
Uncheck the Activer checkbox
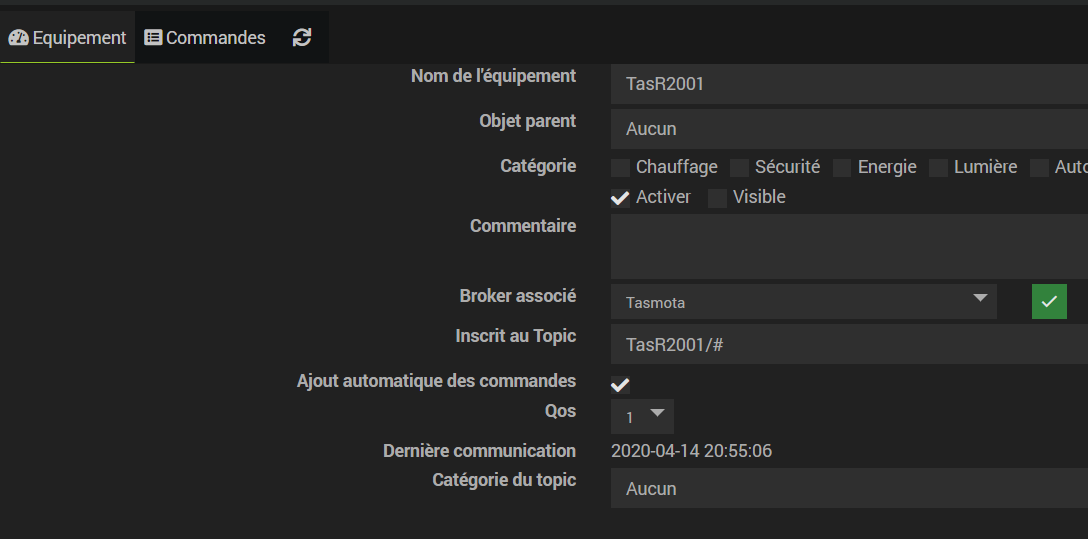(x=621, y=198)
